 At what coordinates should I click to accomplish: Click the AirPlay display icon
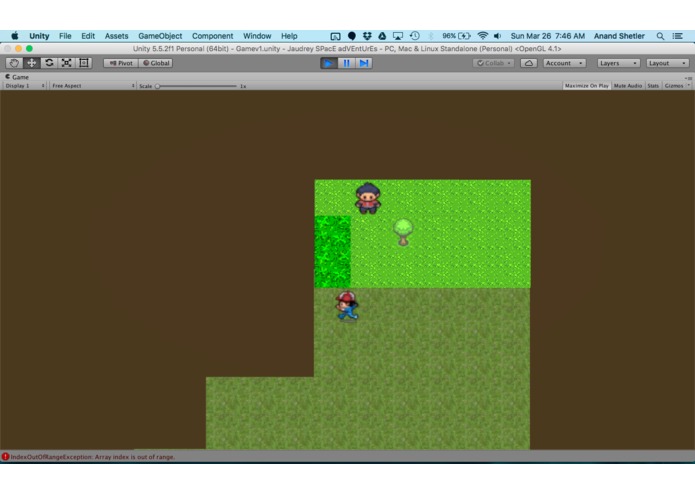click(398, 36)
